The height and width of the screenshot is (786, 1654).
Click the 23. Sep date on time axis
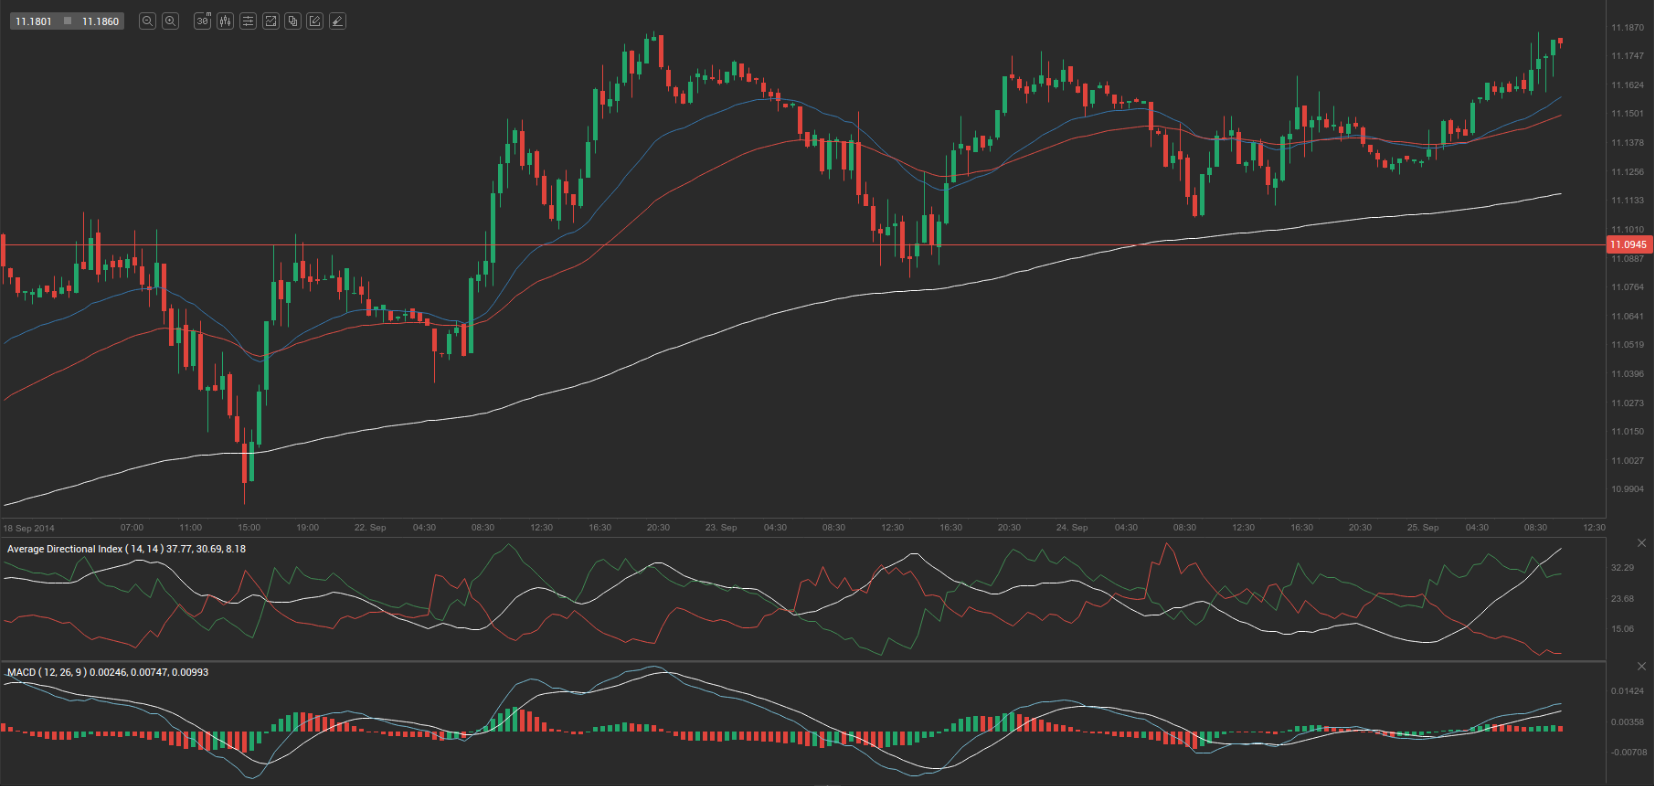click(720, 527)
